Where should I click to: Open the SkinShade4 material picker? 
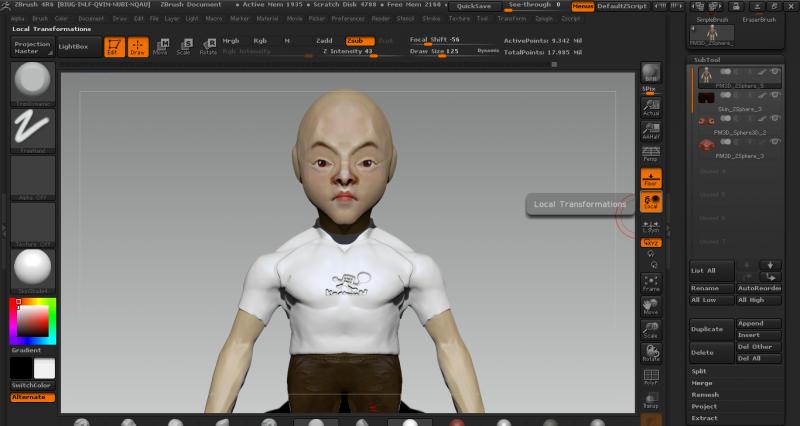[33, 271]
